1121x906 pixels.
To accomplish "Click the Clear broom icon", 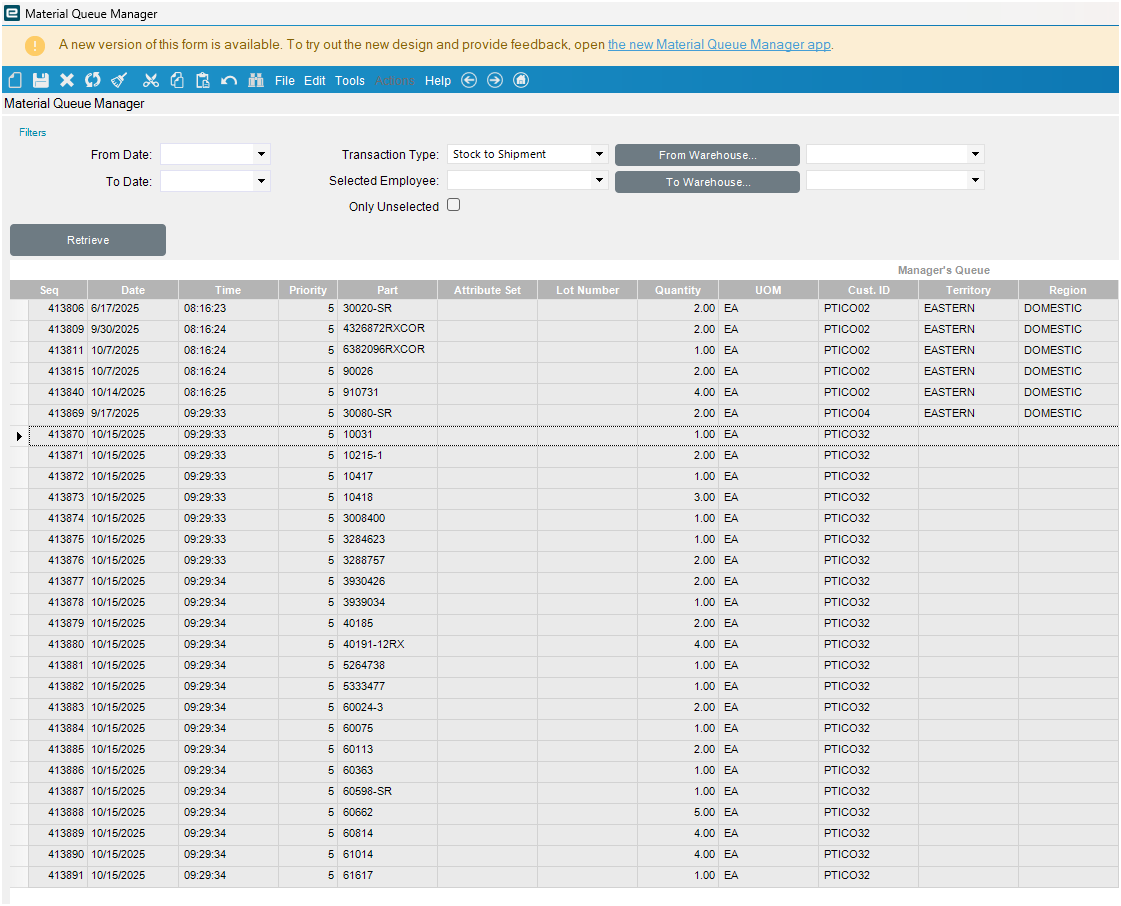I will [x=120, y=80].
